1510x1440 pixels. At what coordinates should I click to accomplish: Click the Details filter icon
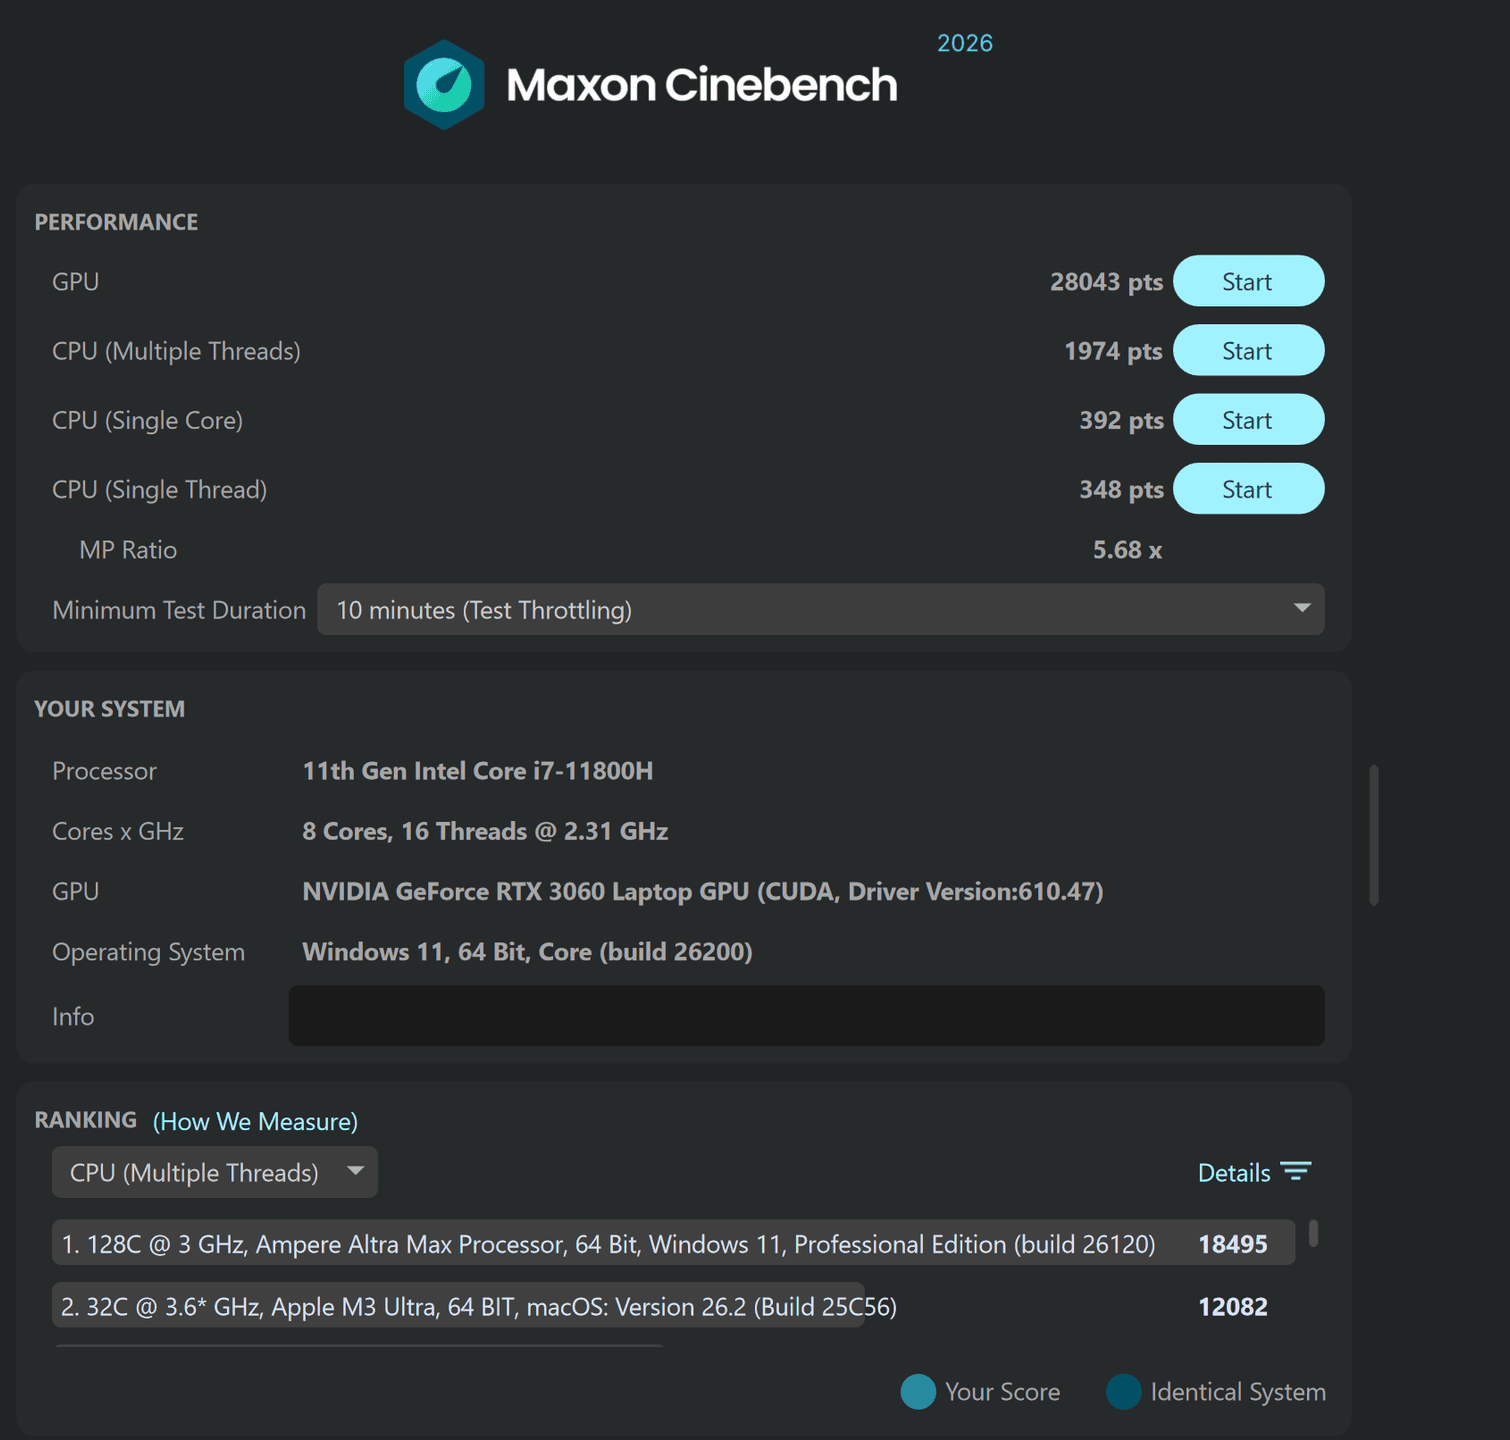click(x=1296, y=1172)
